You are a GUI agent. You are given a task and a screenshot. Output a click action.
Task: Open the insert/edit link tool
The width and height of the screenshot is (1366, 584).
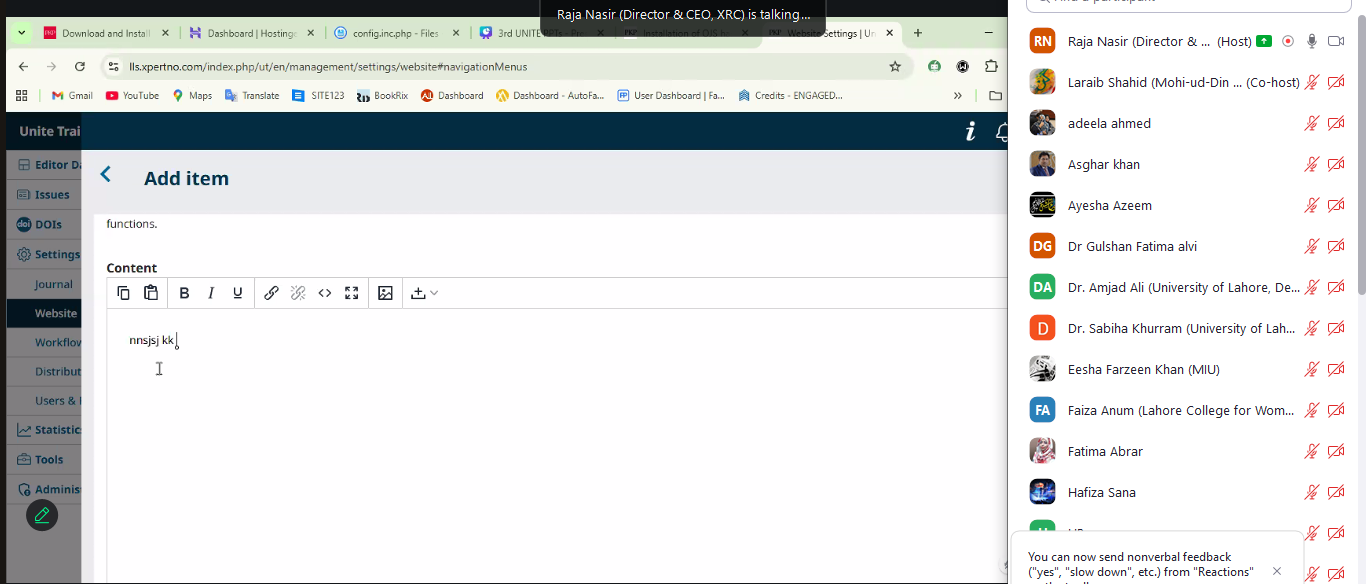pyautogui.click(x=271, y=293)
